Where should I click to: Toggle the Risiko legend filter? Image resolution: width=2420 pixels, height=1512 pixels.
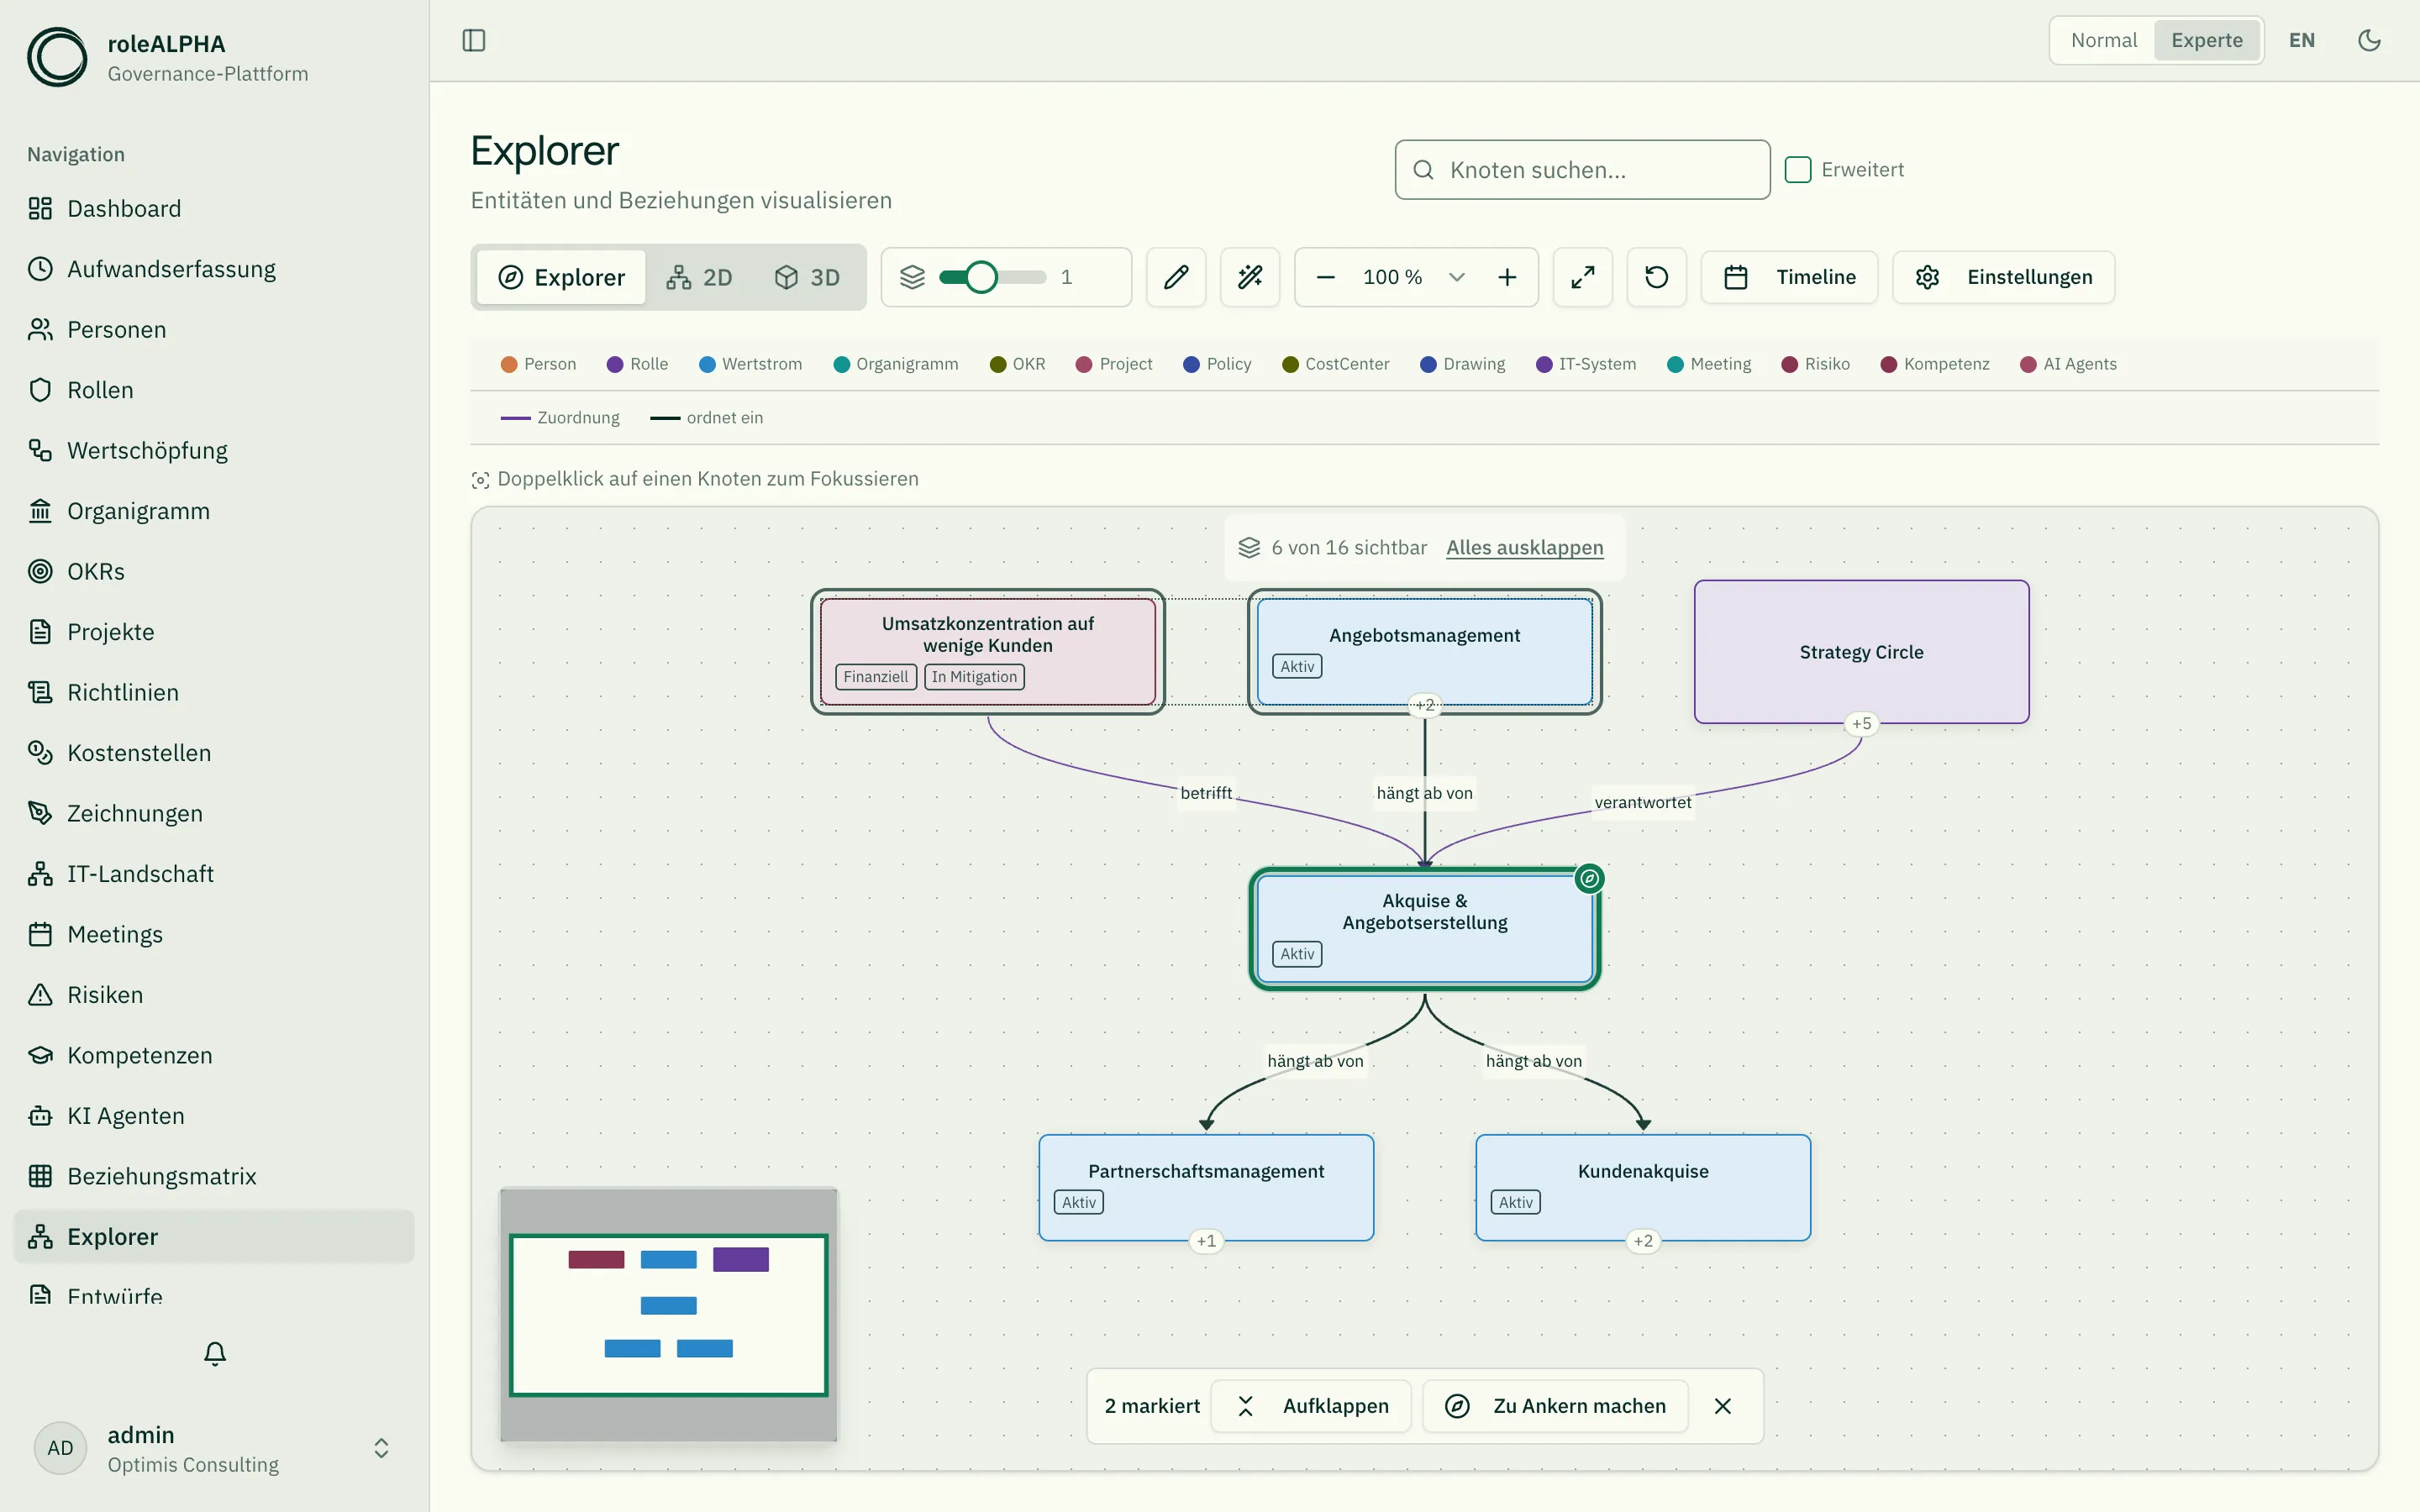click(x=1815, y=364)
